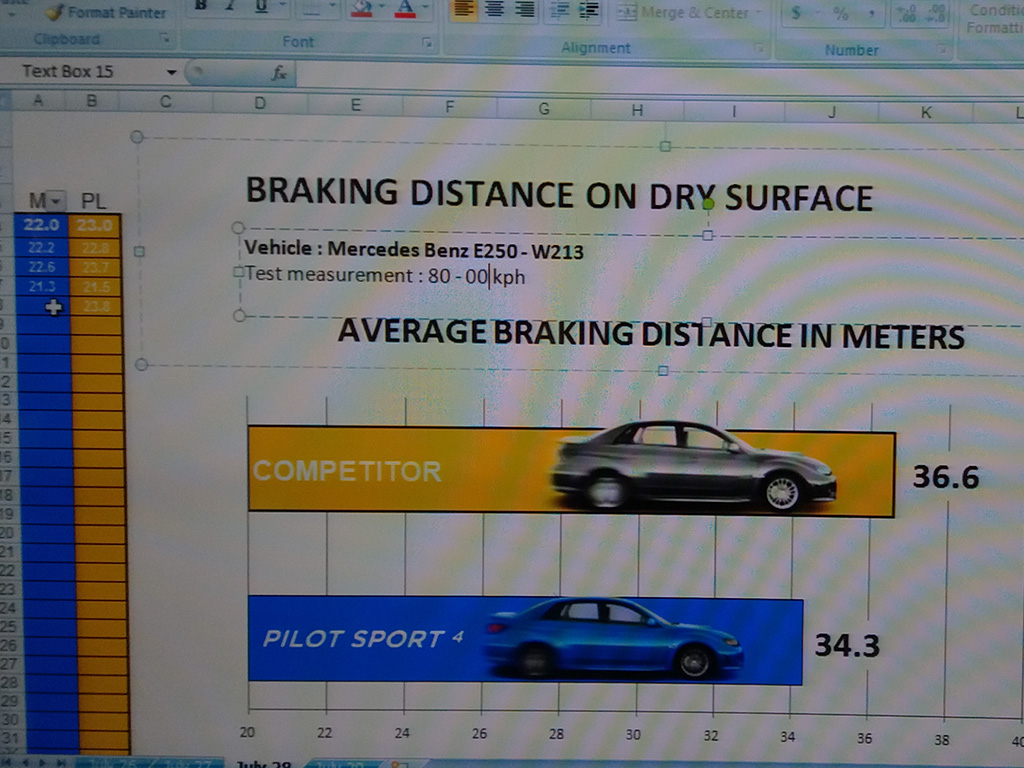Switch to the July 26 sheet tab
Viewport: 1024px width, 768px height.
pyautogui.click(x=112, y=764)
